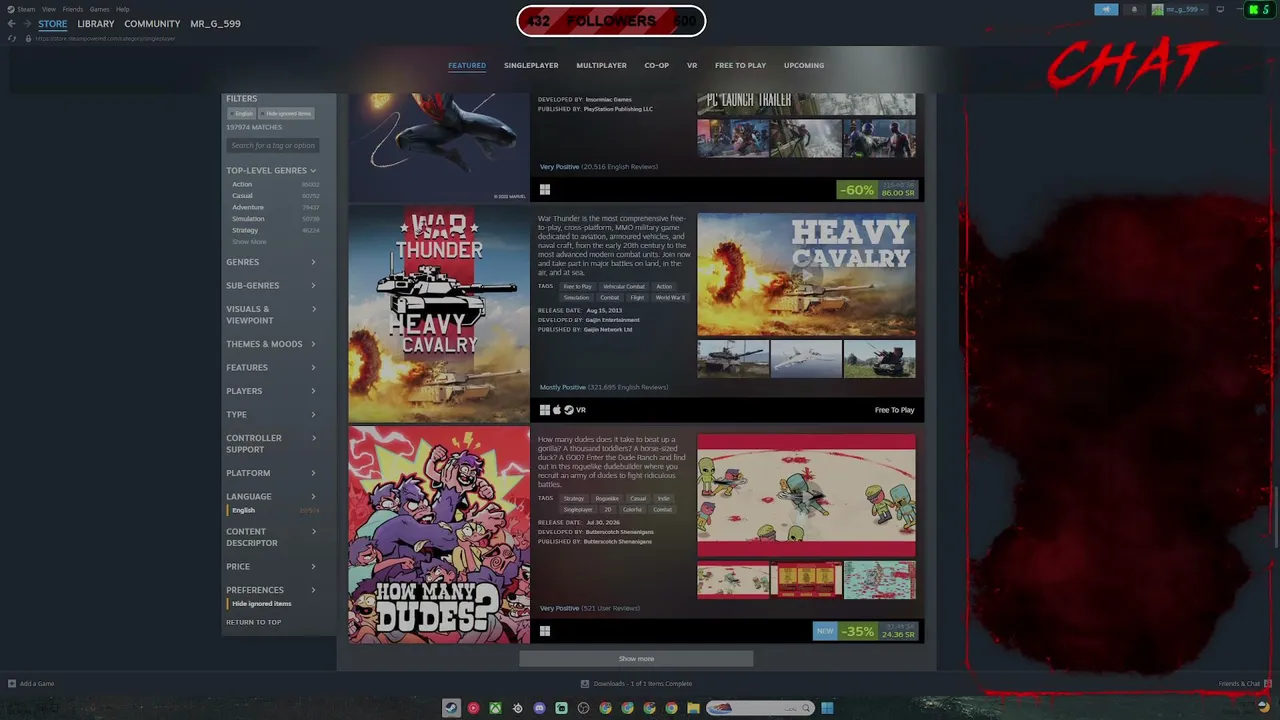Expand the Controller Support section
Image resolution: width=1280 pixels, height=720 pixels.
click(x=271, y=443)
